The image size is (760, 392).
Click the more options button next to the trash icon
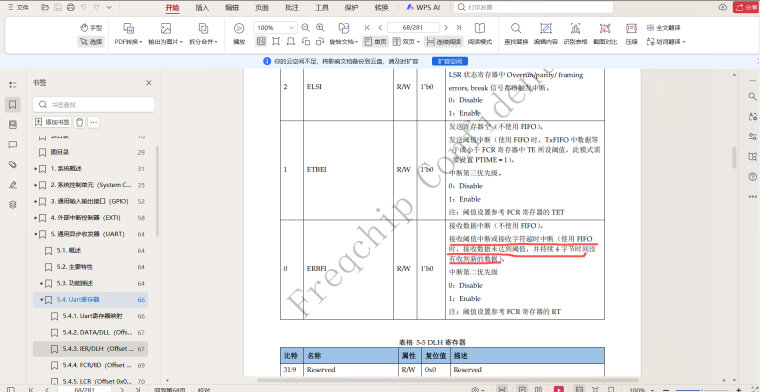[x=94, y=122]
